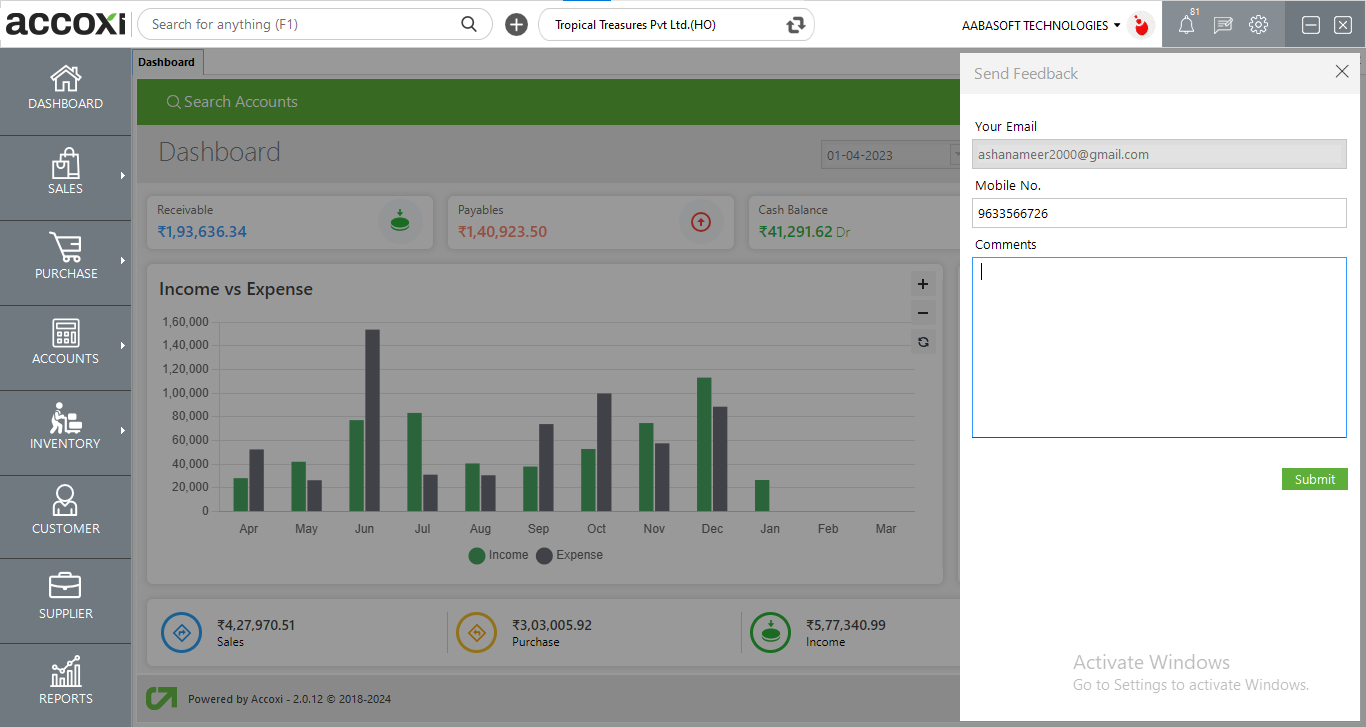Submit the feedback form
This screenshot has height=727, width=1366.
click(1314, 479)
